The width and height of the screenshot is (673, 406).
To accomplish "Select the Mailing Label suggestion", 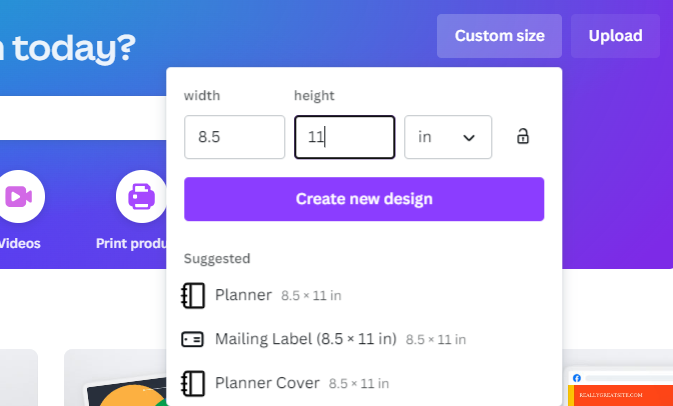I will pos(364,339).
